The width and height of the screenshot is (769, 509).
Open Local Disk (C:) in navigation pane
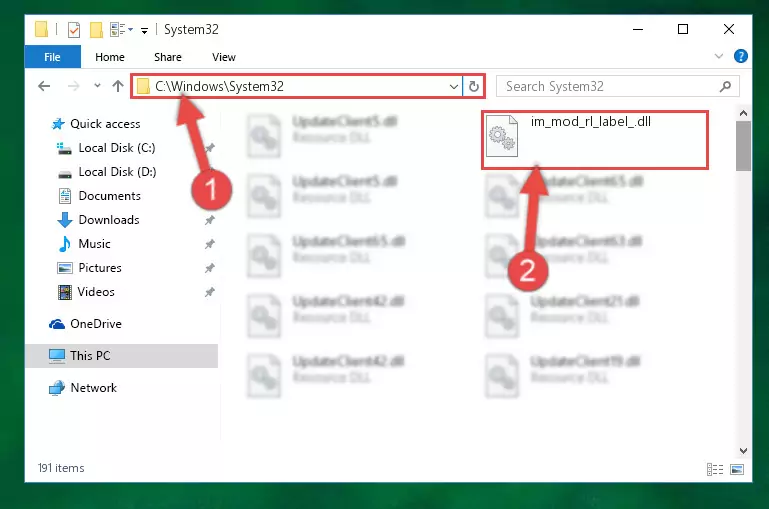point(117,148)
